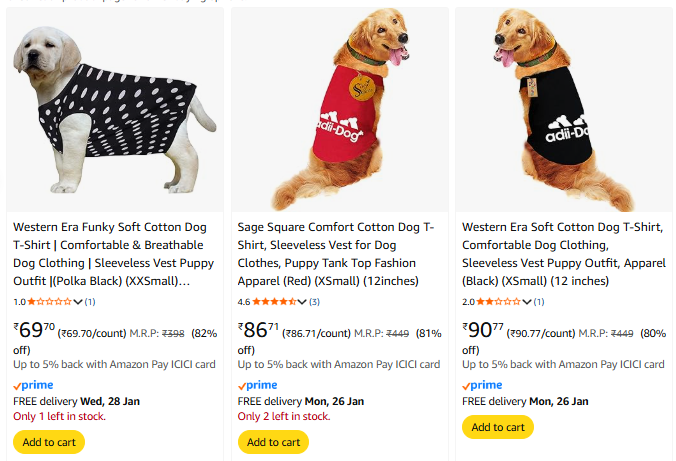Add red Sage Square shirt to cart
The height and width of the screenshot is (461, 676).
point(273,442)
